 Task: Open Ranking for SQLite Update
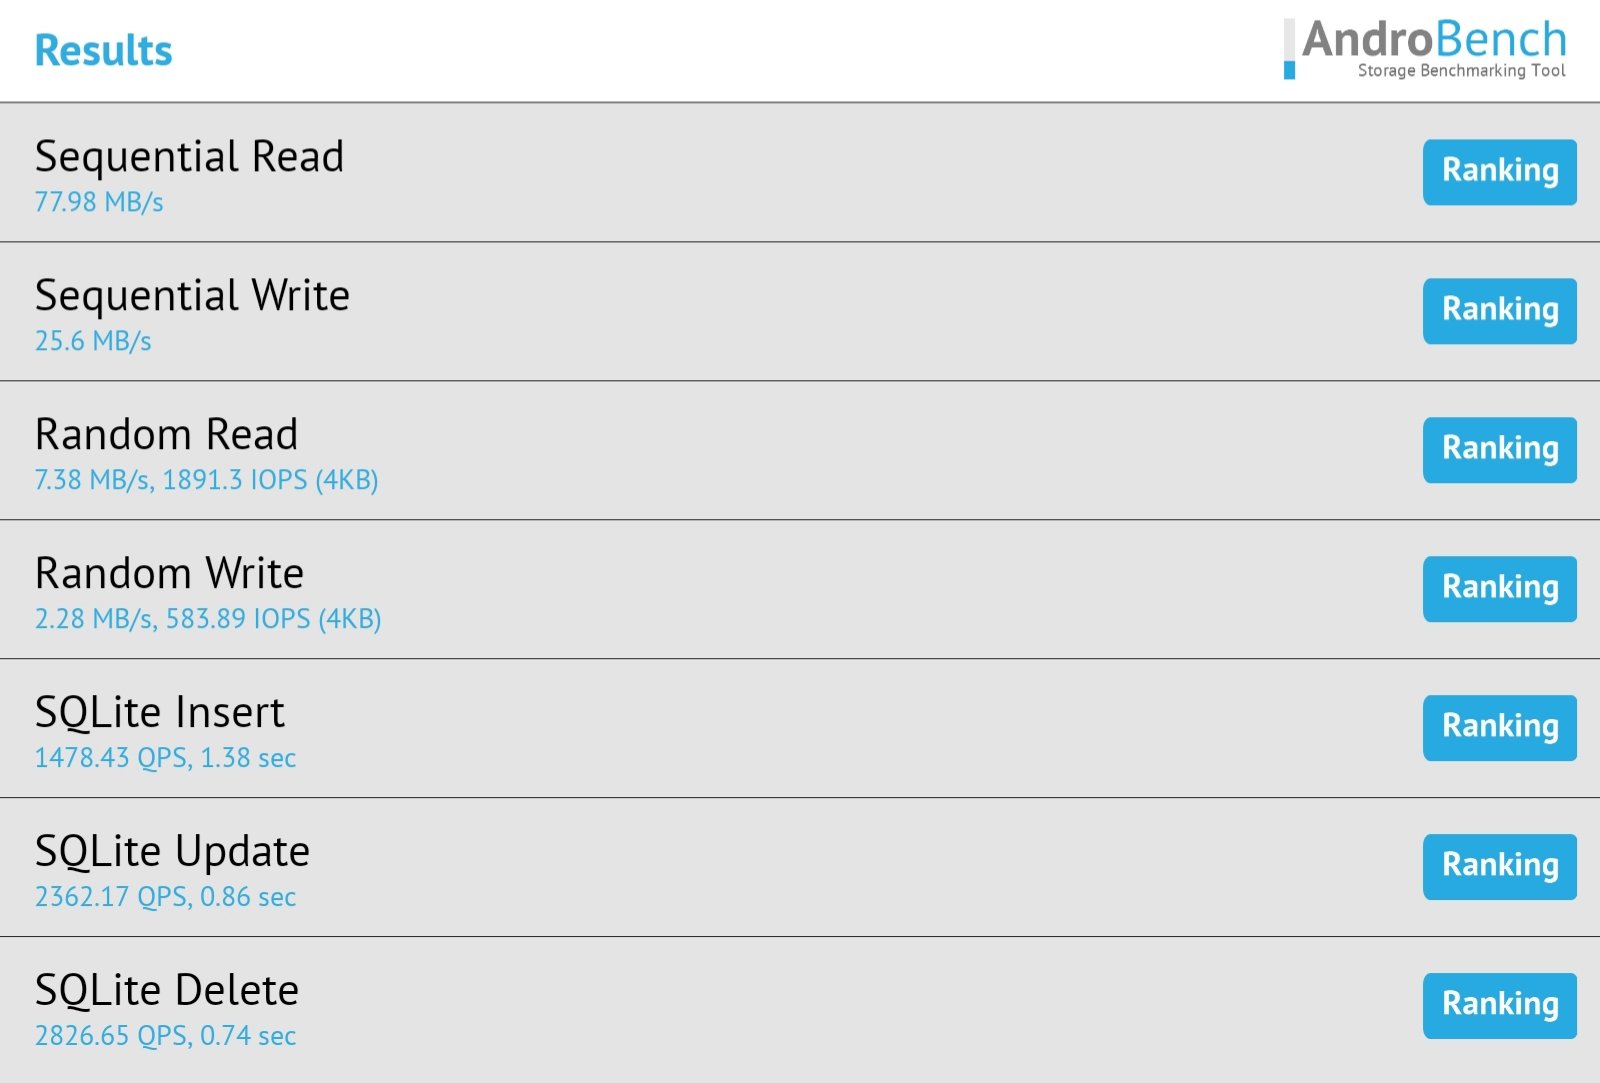point(1500,867)
